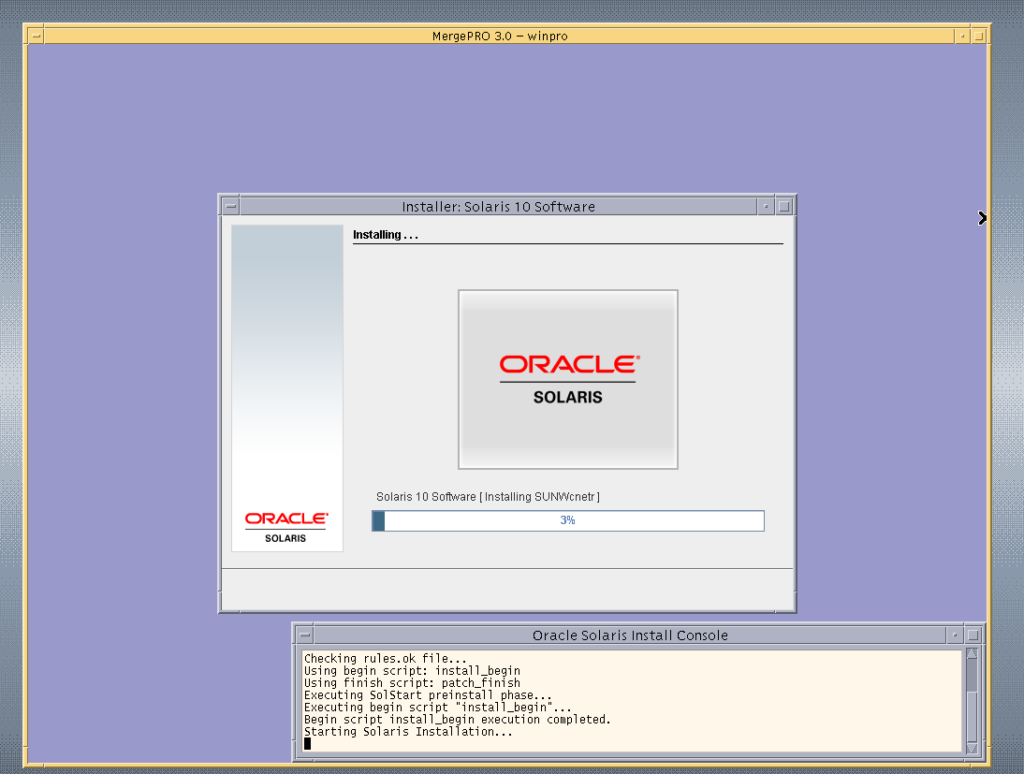Click the MergePRO 3.0 title bar
The image size is (1024, 774).
pos(500,36)
